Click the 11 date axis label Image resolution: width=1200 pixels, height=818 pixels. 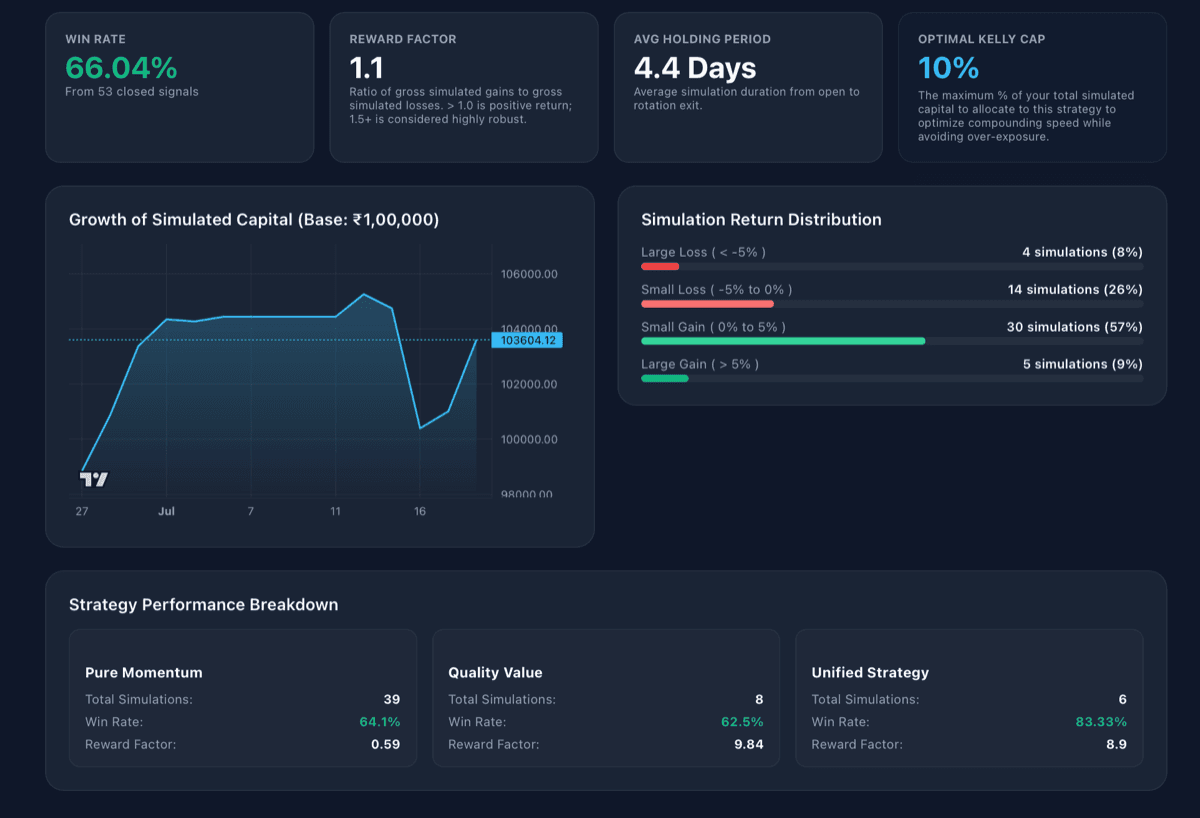pyautogui.click(x=335, y=511)
